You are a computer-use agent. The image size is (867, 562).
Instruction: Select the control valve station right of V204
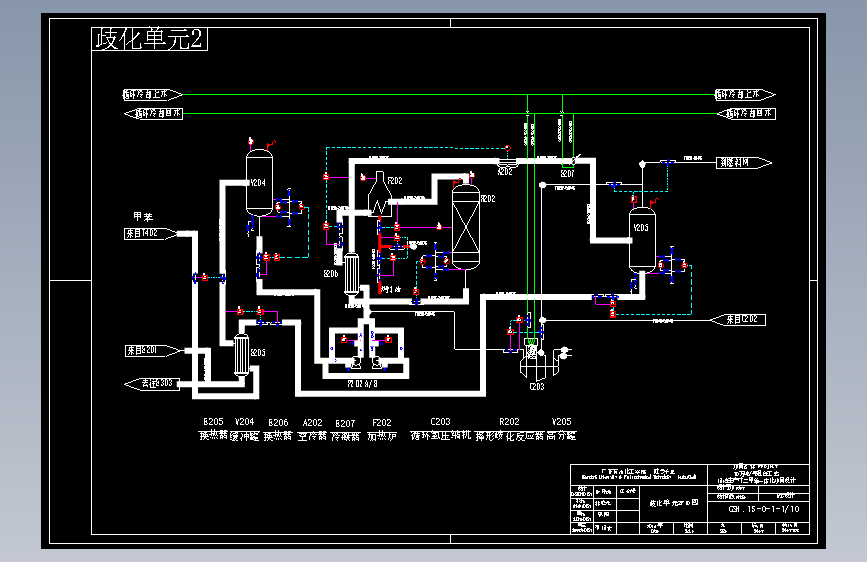(289, 207)
